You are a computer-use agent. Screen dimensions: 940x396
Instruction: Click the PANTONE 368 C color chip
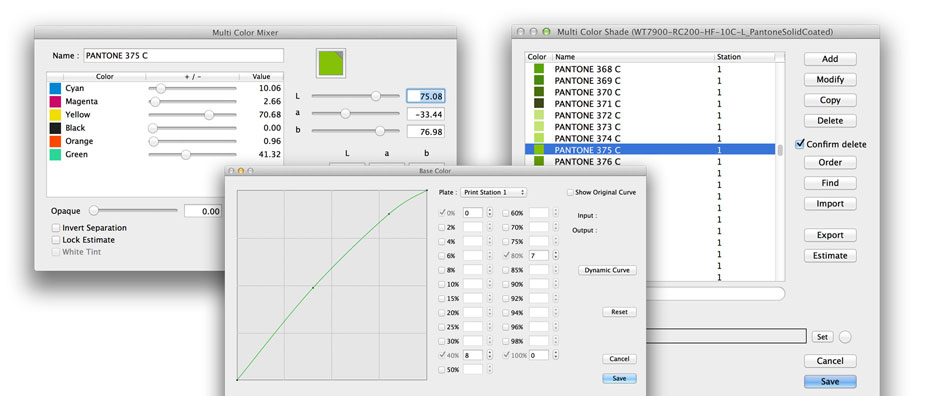(539, 69)
